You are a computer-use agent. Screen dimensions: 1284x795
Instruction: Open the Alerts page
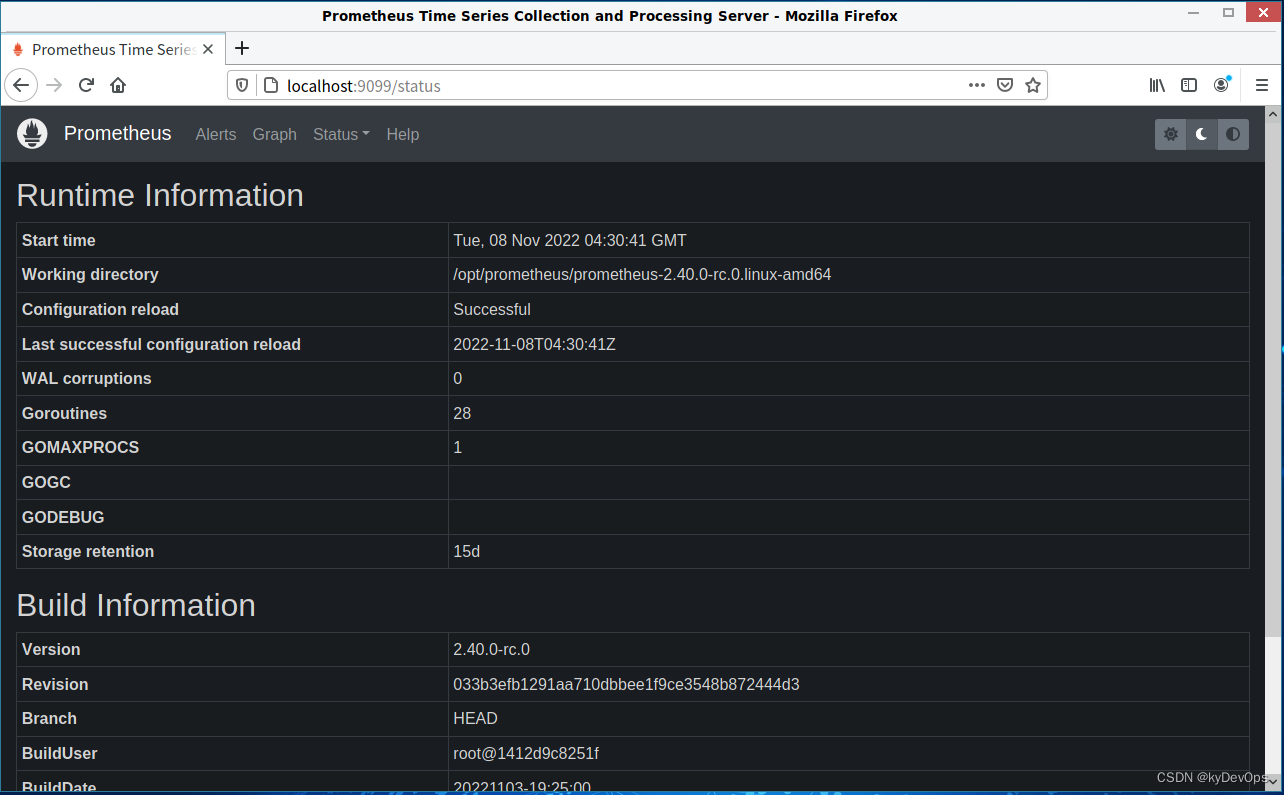point(216,134)
